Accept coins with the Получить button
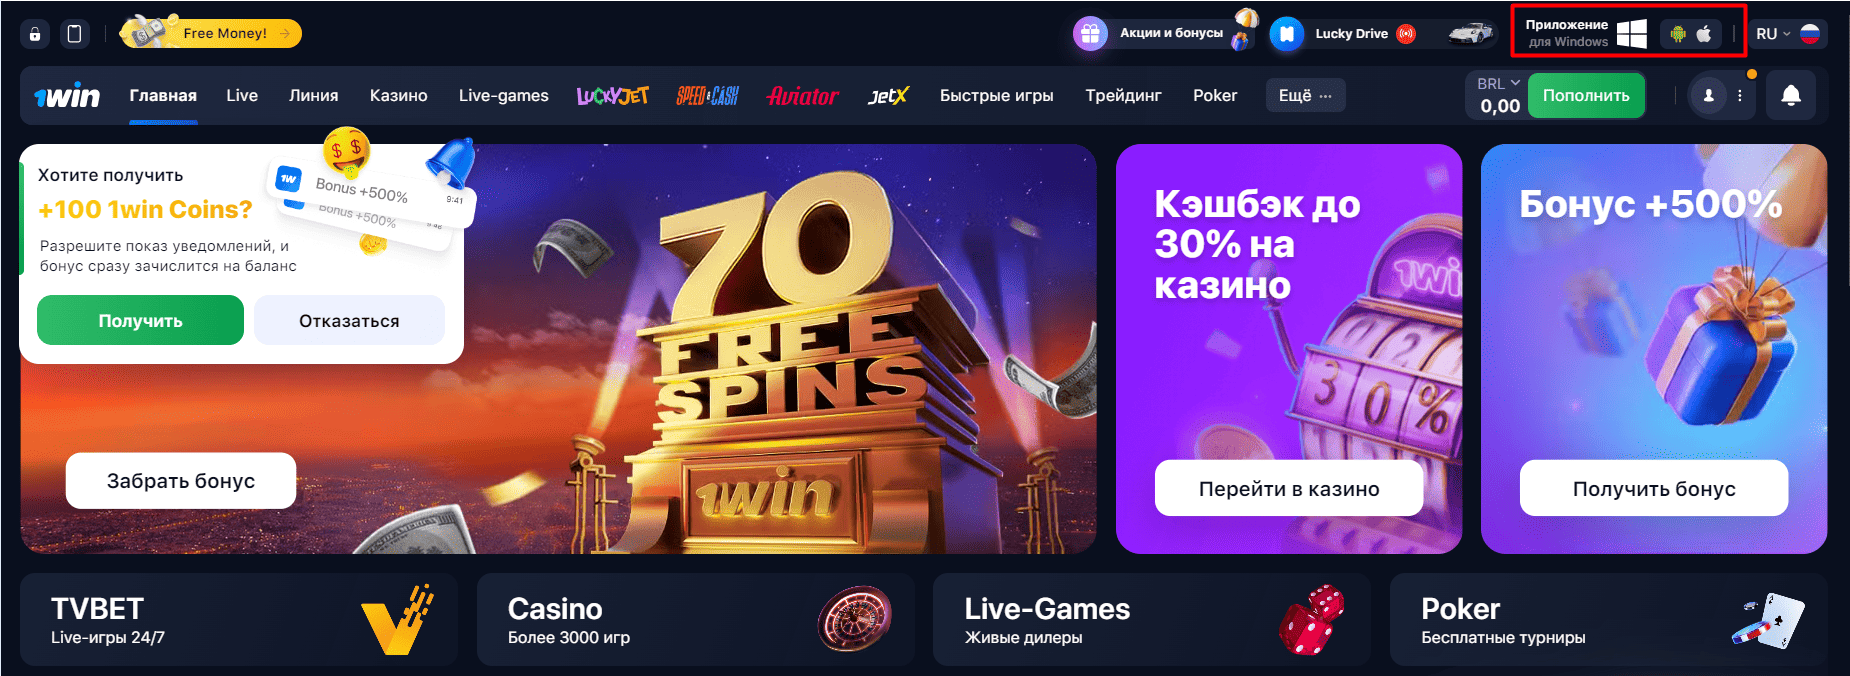 click(140, 320)
